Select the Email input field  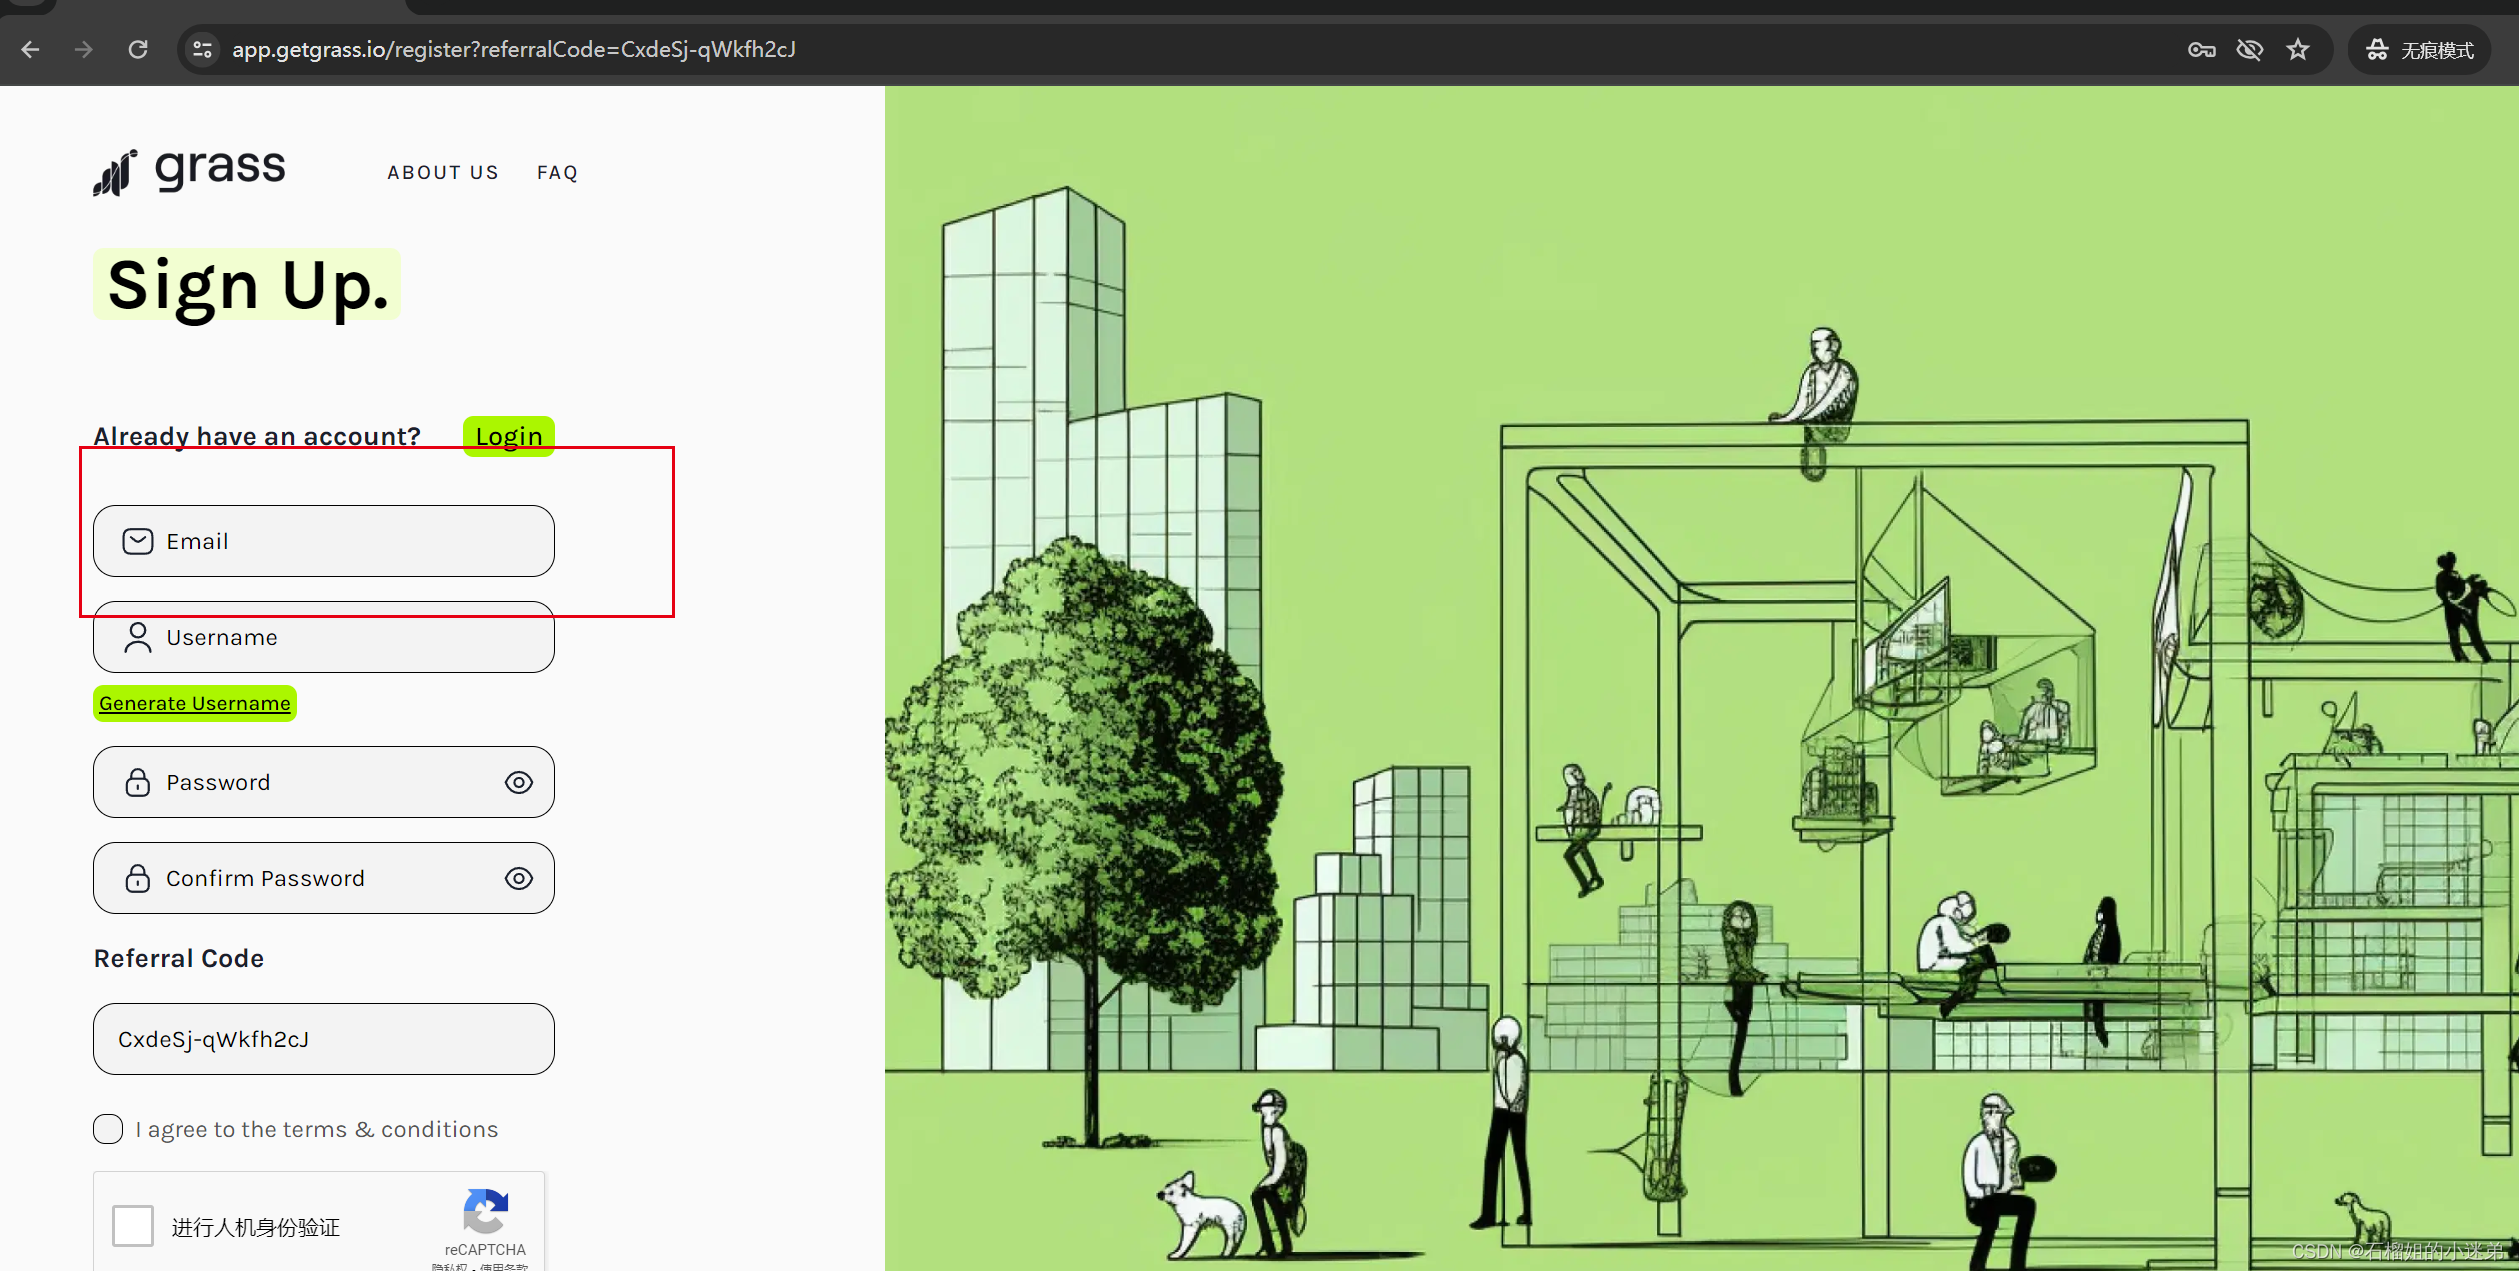tap(324, 540)
